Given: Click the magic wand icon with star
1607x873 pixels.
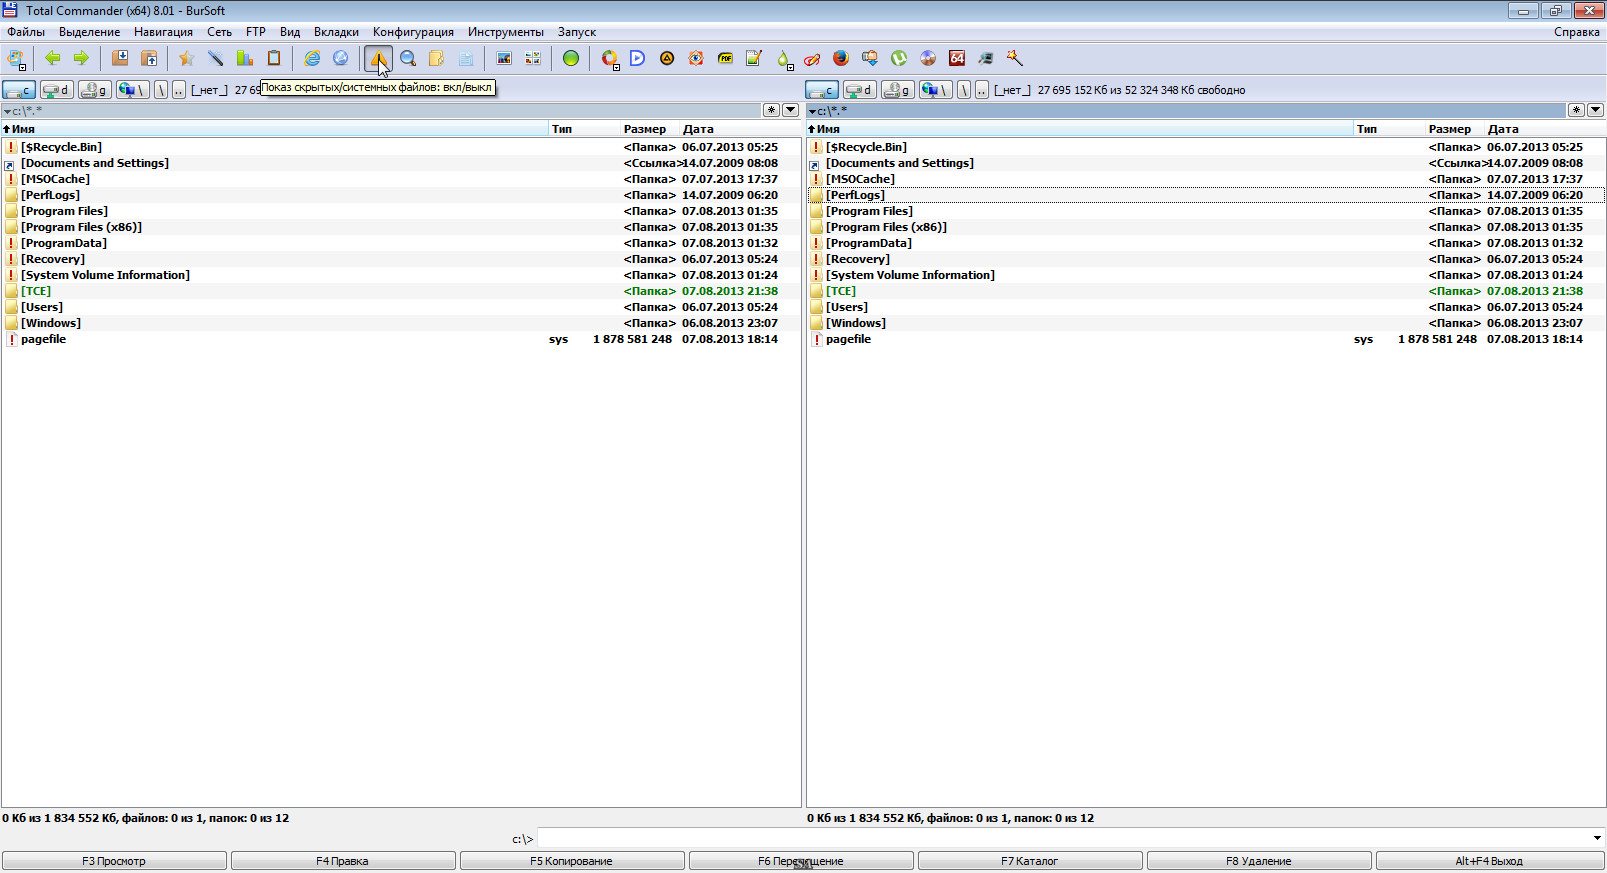Looking at the screenshot, I should [1015, 58].
